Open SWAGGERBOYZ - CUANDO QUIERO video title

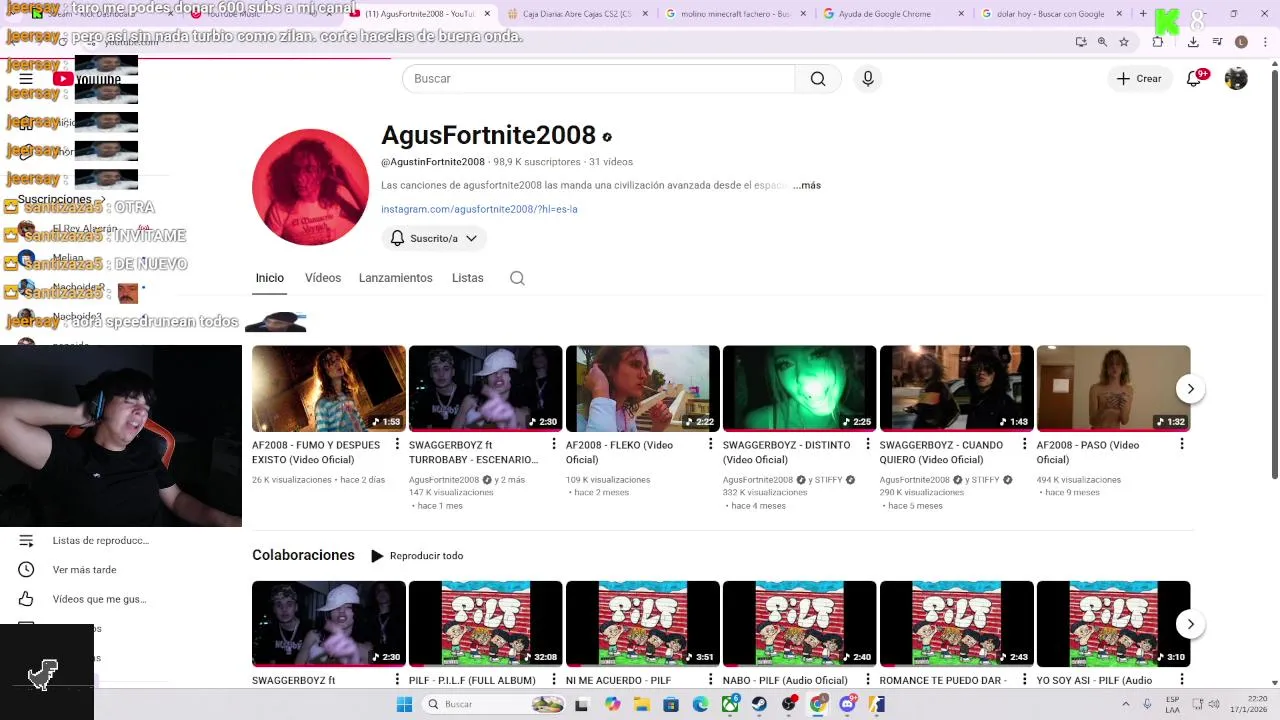941,452
